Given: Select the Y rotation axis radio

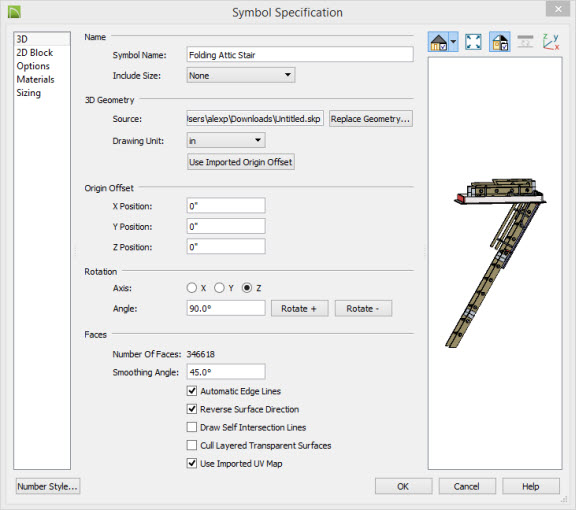Looking at the screenshot, I should [219, 288].
